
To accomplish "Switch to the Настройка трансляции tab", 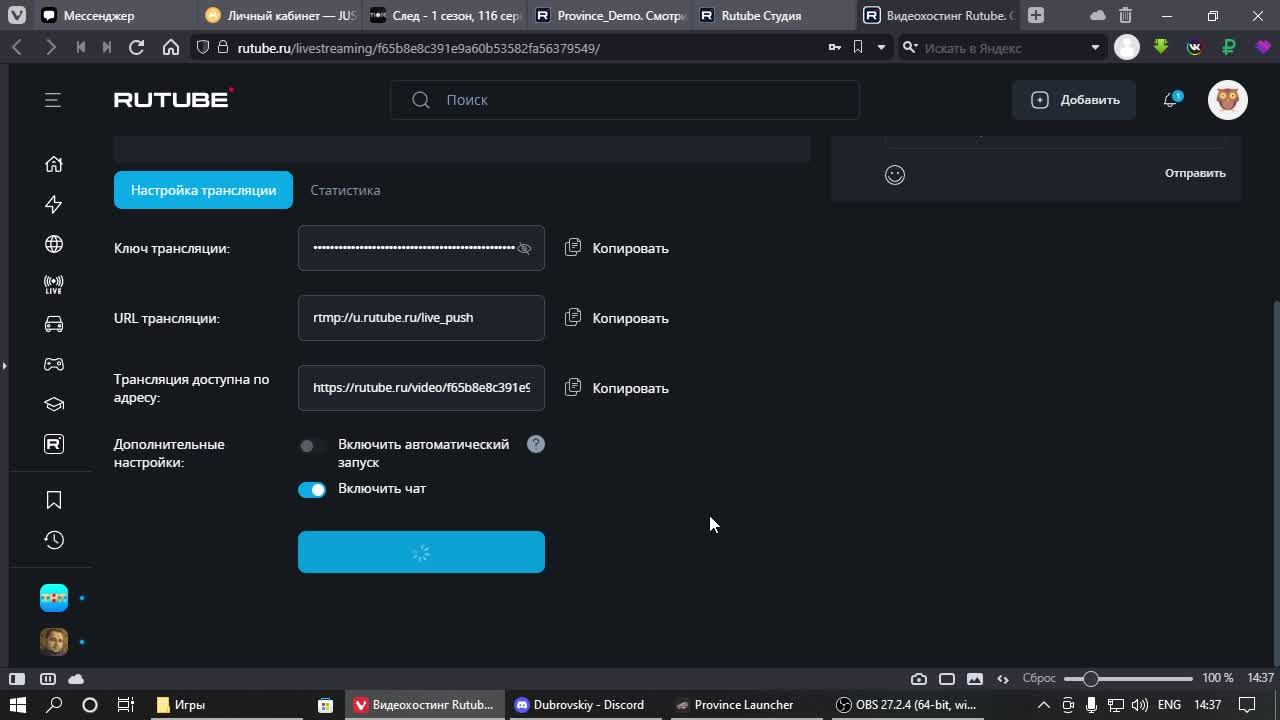I will (203, 190).
